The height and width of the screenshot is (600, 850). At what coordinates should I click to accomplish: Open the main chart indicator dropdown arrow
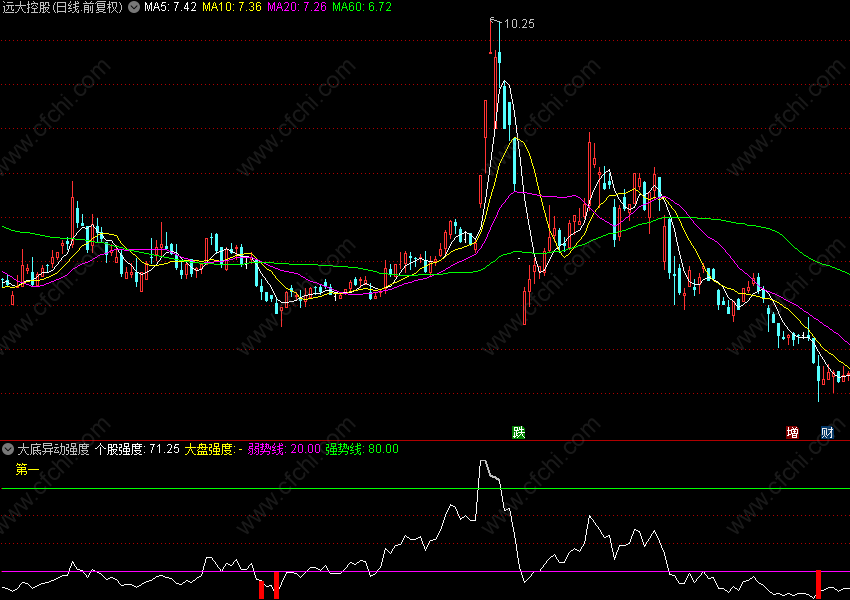(x=134, y=7)
